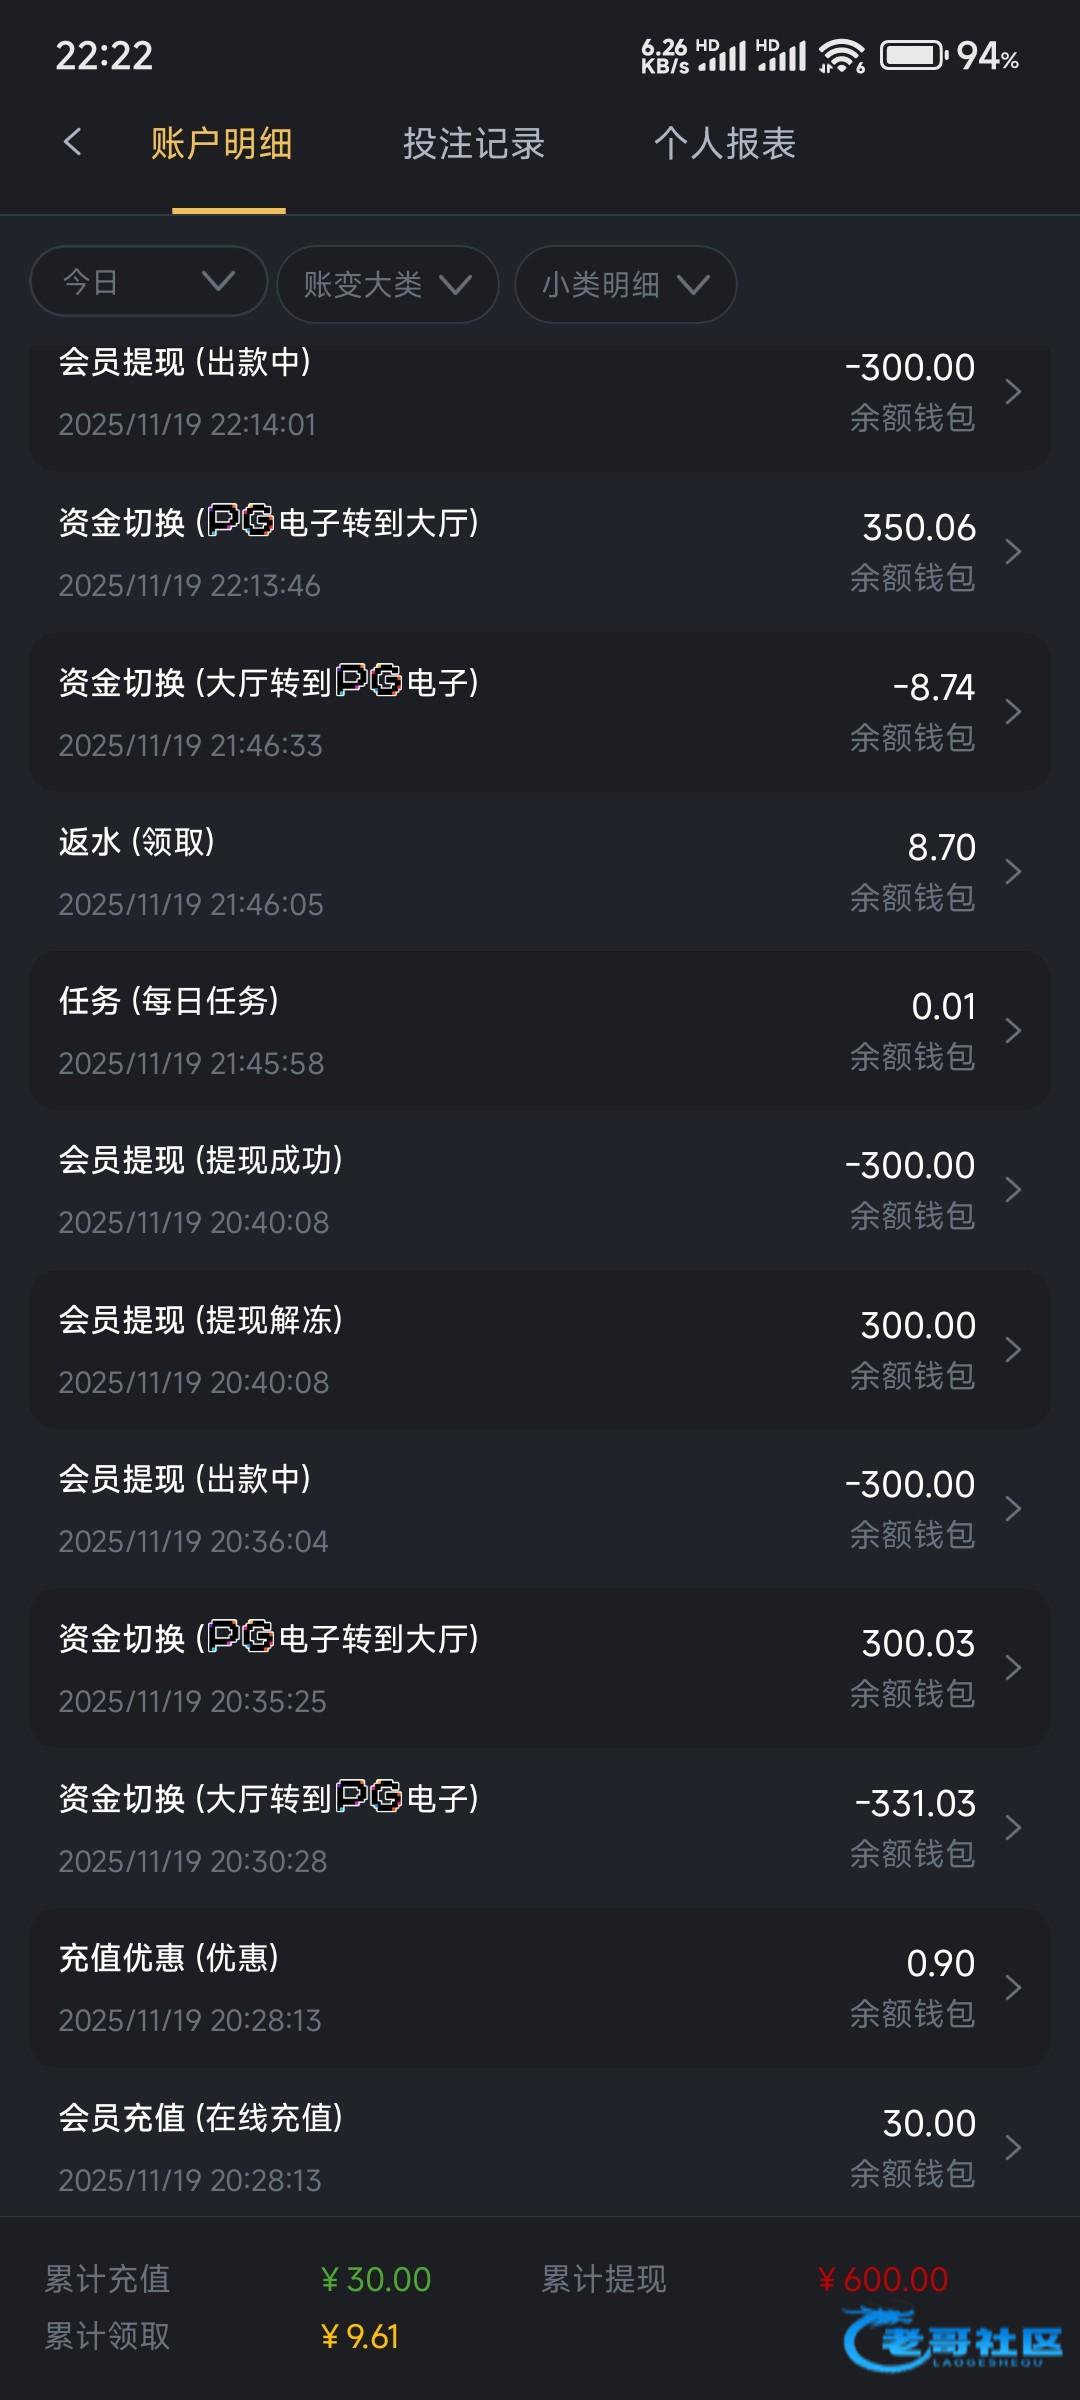Image resolution: width=1080 pixels, height=2400 pixels.
Task: Expand the 小类明细 subcategory dropdown
Action: coord(625,284)
